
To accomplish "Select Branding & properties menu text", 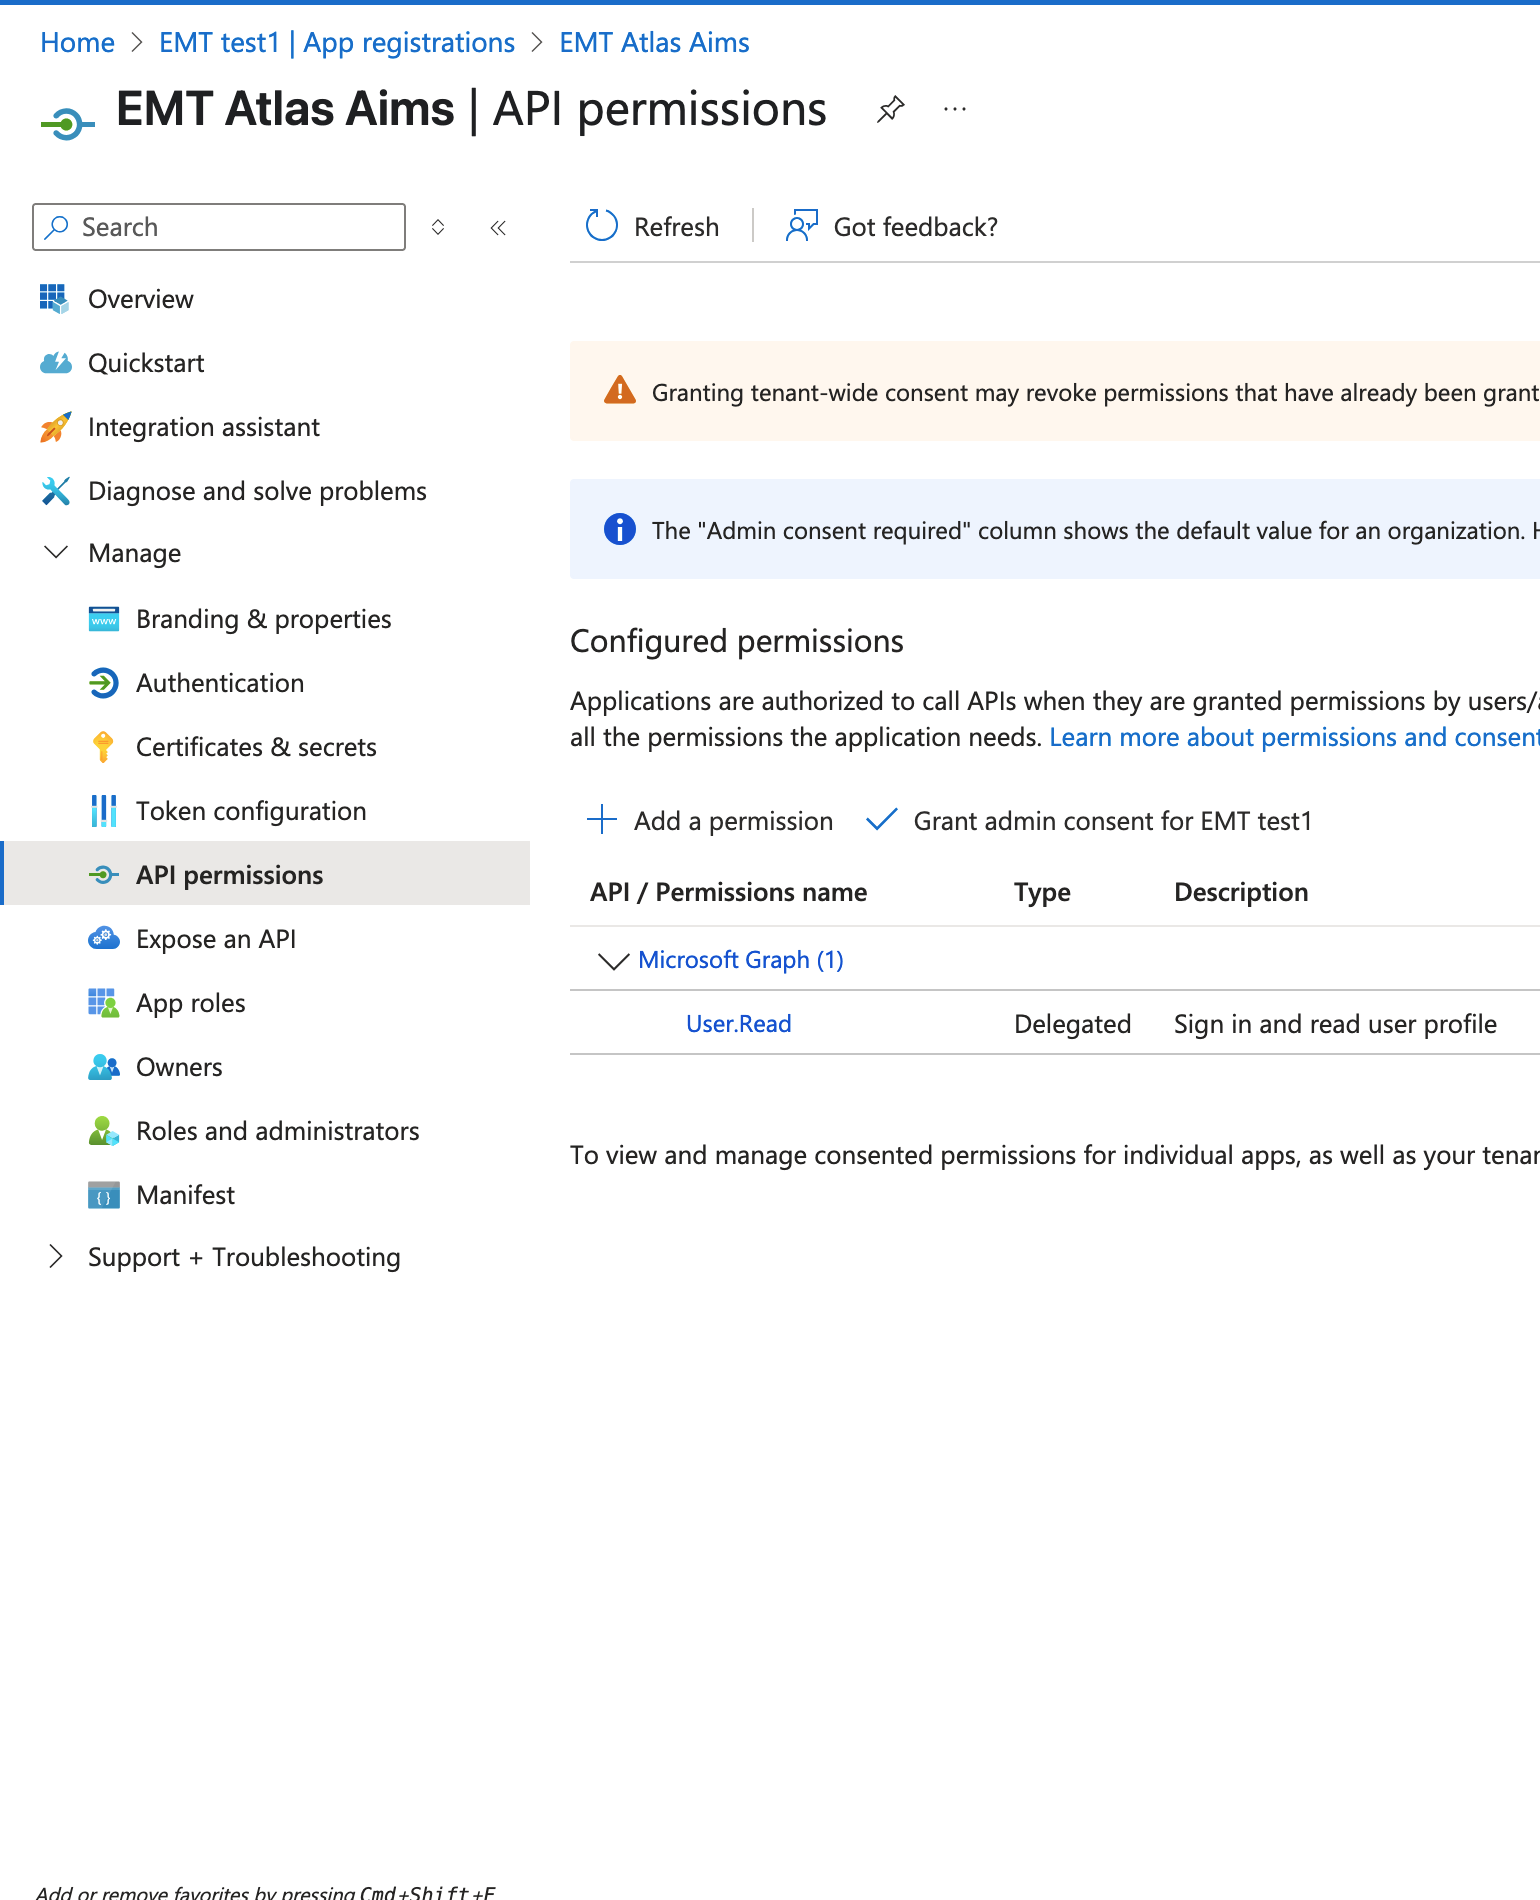I will click(264, 619).
